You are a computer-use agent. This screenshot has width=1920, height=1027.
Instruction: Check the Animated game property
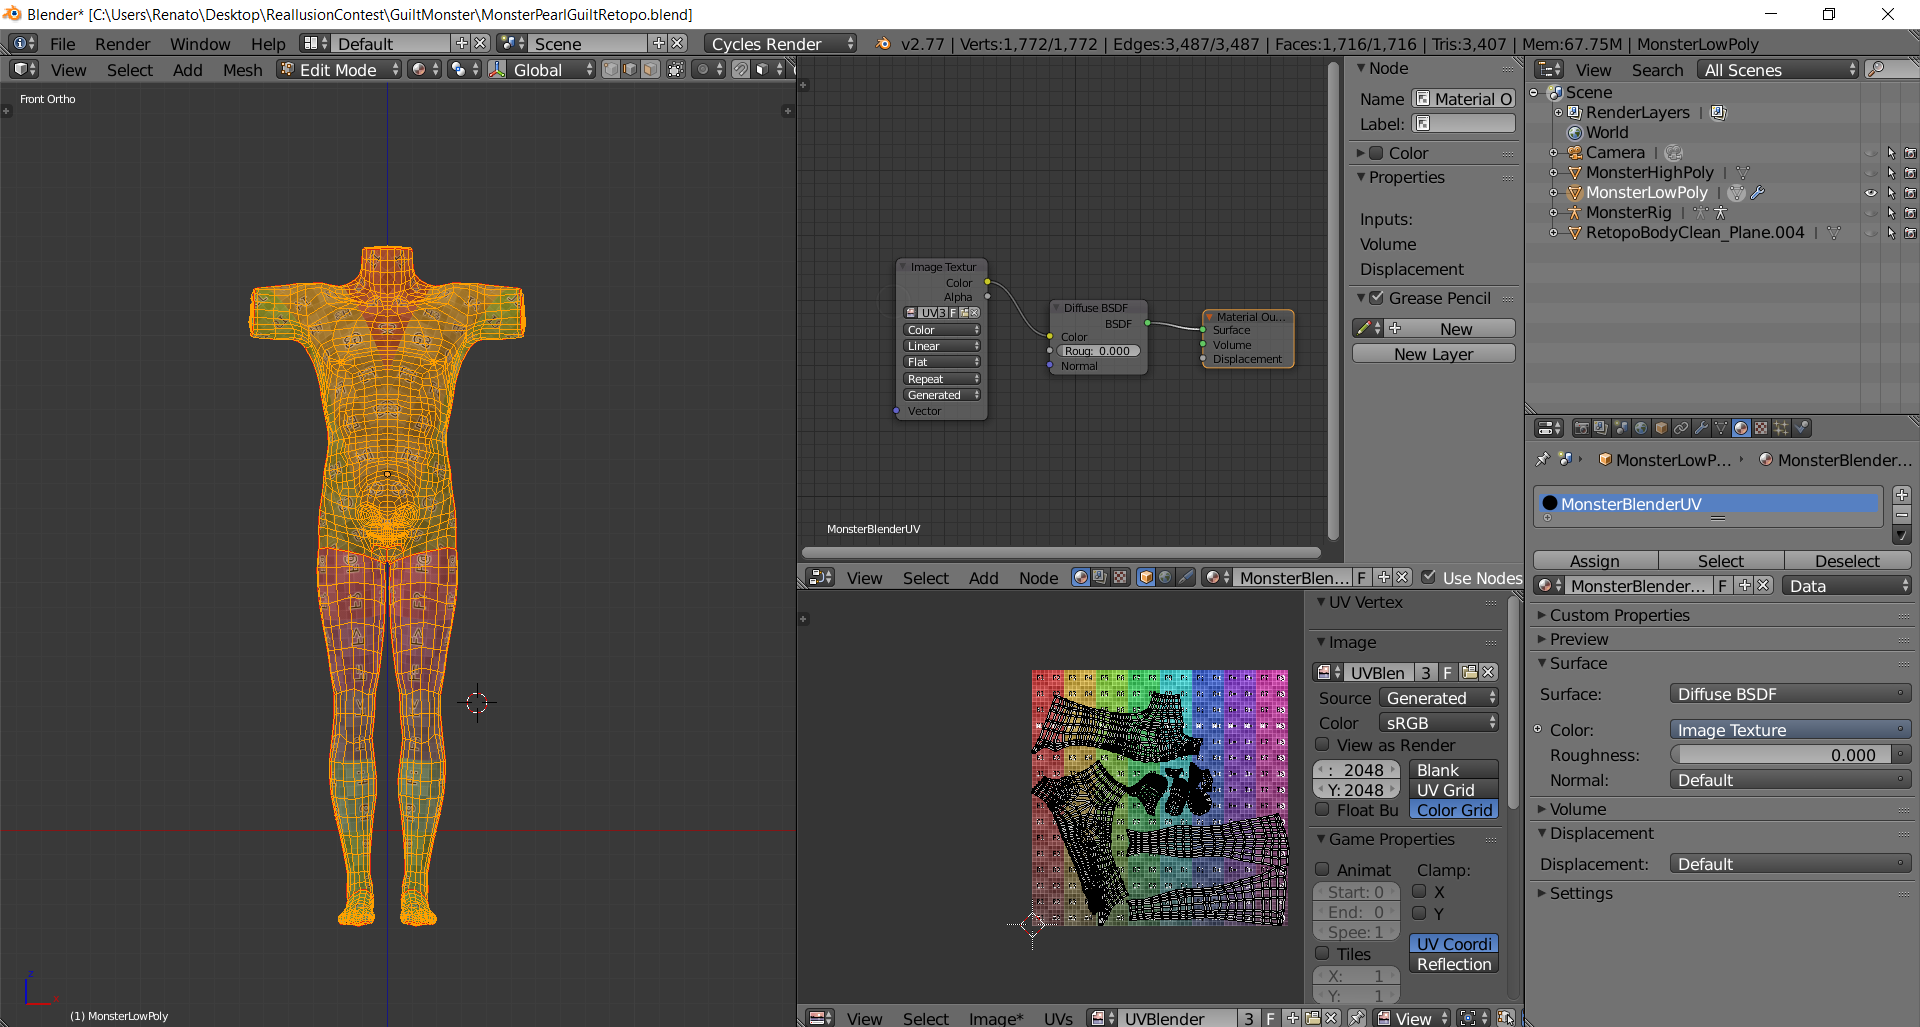coord(1322,869)
